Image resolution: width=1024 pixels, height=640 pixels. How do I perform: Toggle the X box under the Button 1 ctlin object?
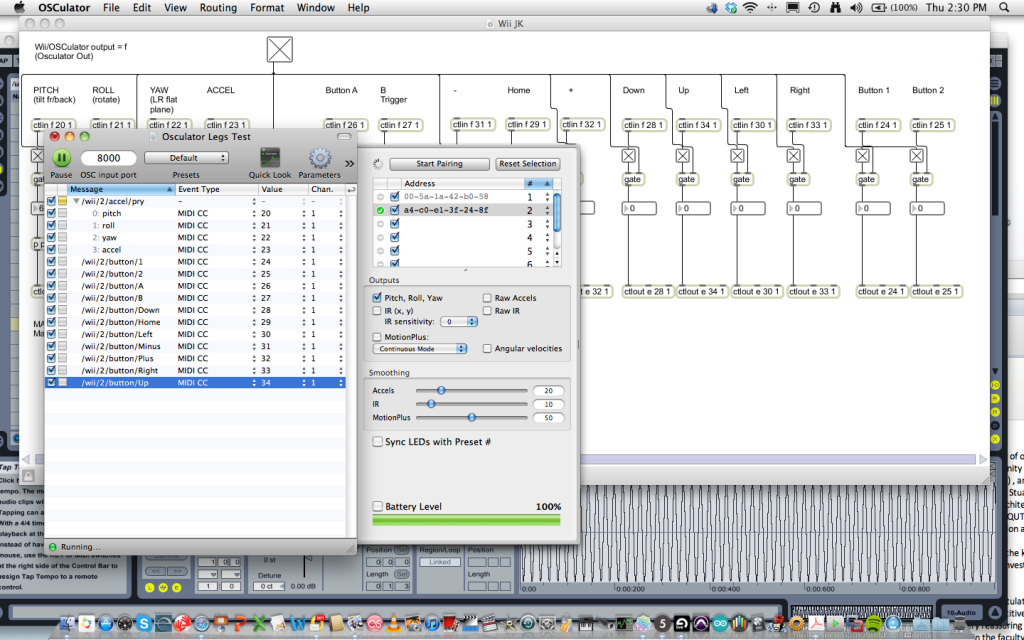pyautogui.click(x=863, y=155)
